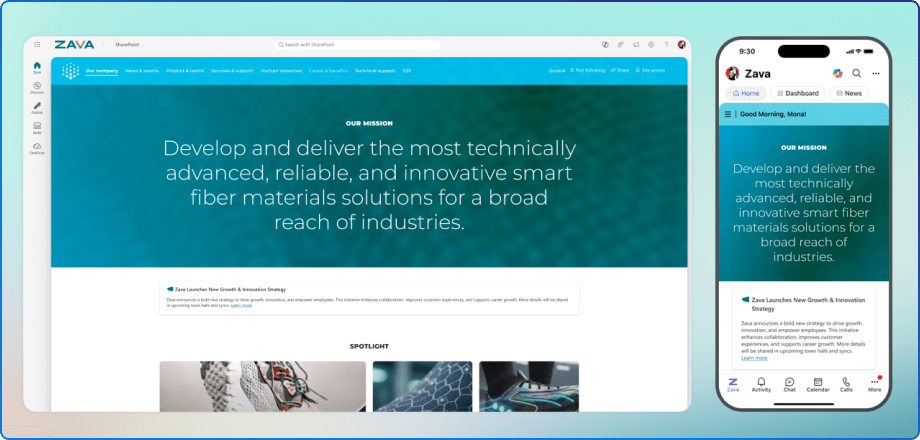Open the settings gear in the suite bar
Viewport: 920px width, 440px height.
(651, 45)
